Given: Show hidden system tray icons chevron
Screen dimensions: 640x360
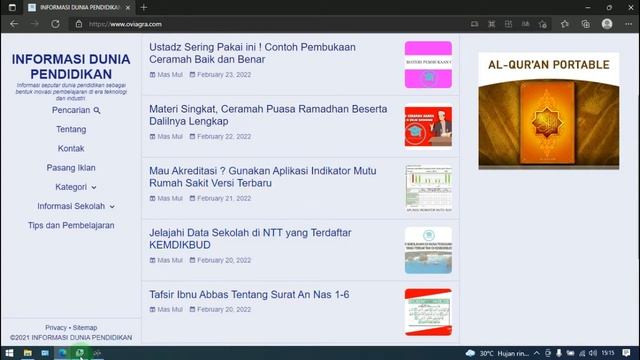Looking at the screenshot, I should (537, 353).
